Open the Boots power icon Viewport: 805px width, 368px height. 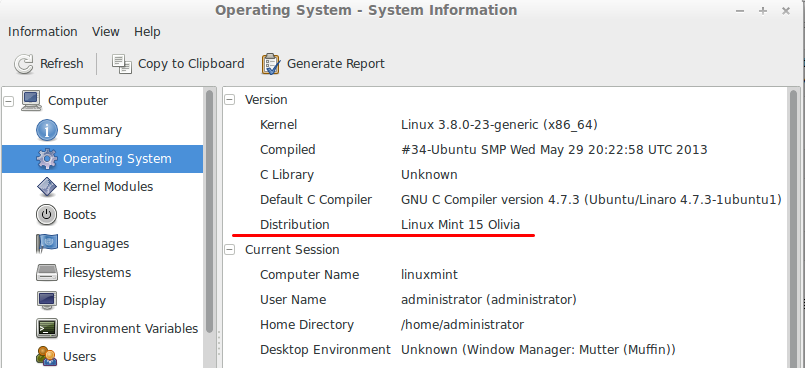[x=47, y=215]
